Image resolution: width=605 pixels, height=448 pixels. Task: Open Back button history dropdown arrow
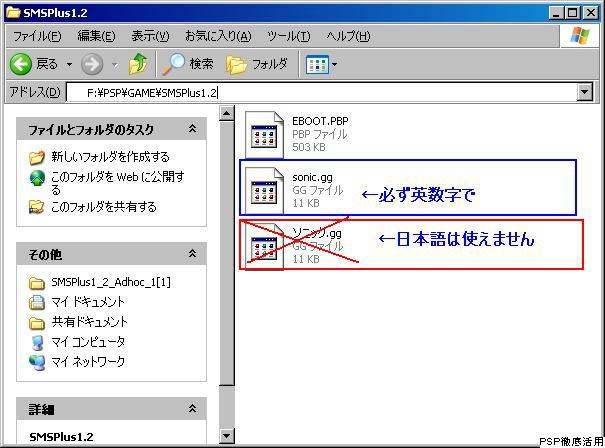coord(69,64)
